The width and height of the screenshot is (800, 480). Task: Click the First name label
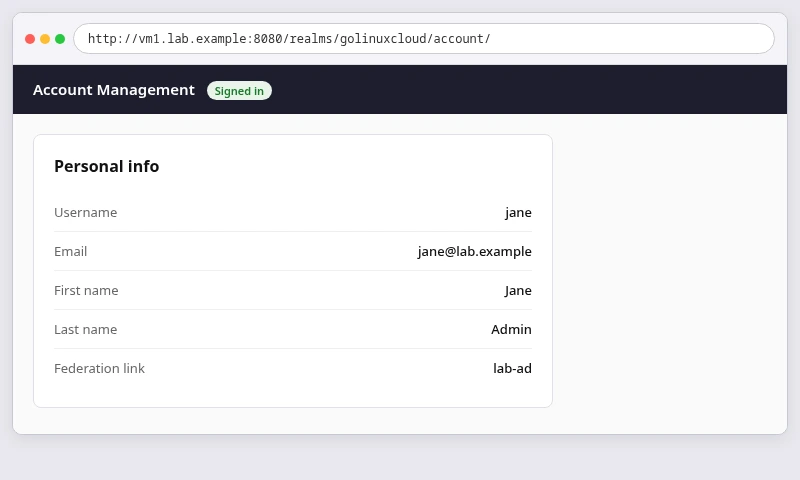[x=86, y=291]
